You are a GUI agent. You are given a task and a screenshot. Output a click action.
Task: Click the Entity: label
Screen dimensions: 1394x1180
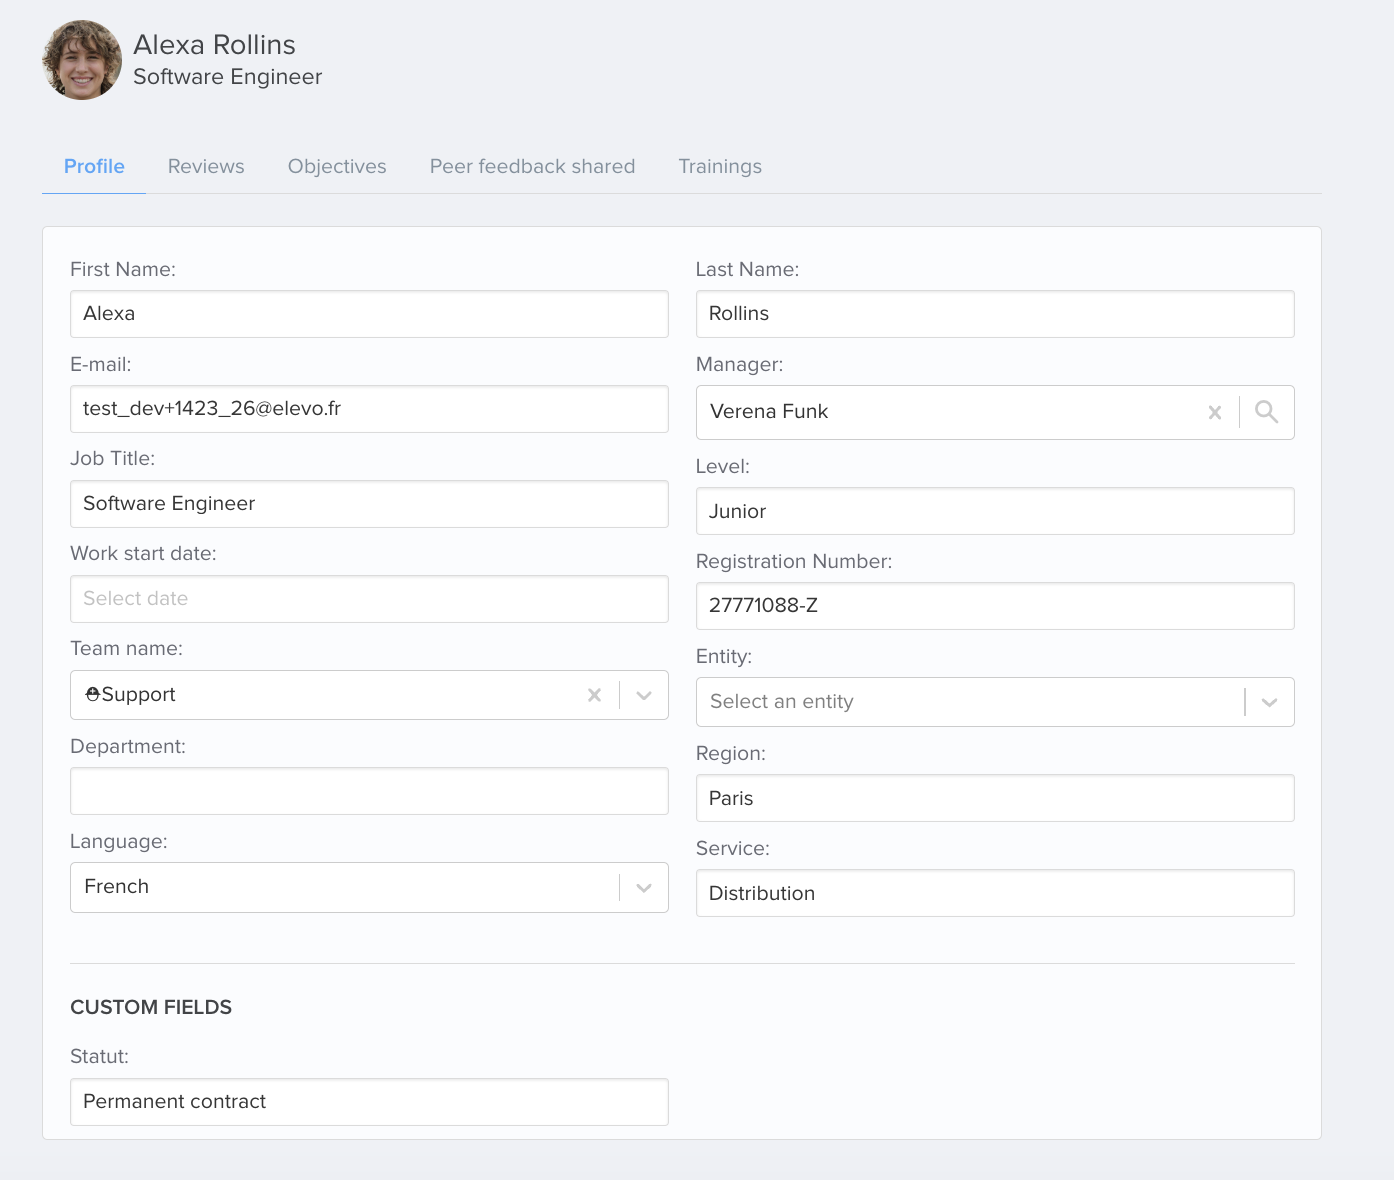[724, 656]
